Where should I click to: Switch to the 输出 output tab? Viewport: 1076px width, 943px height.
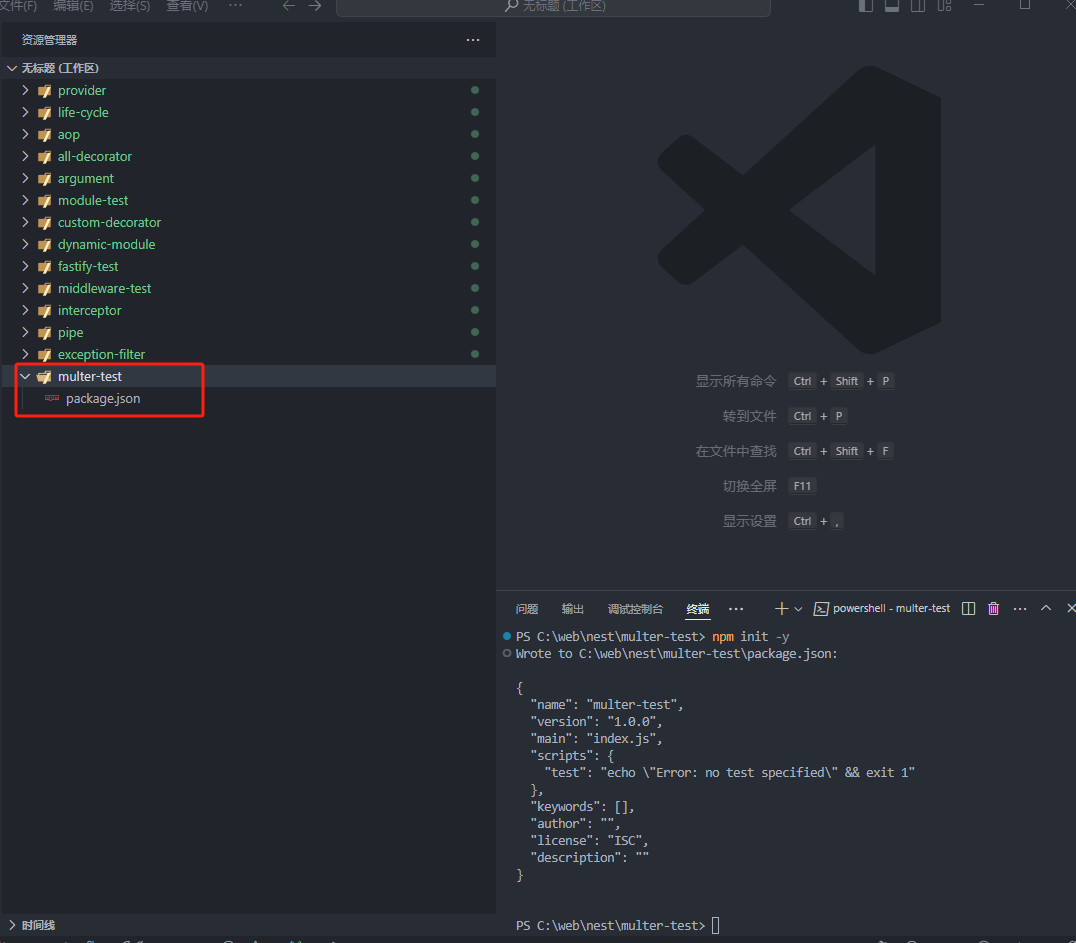point(572,609)
